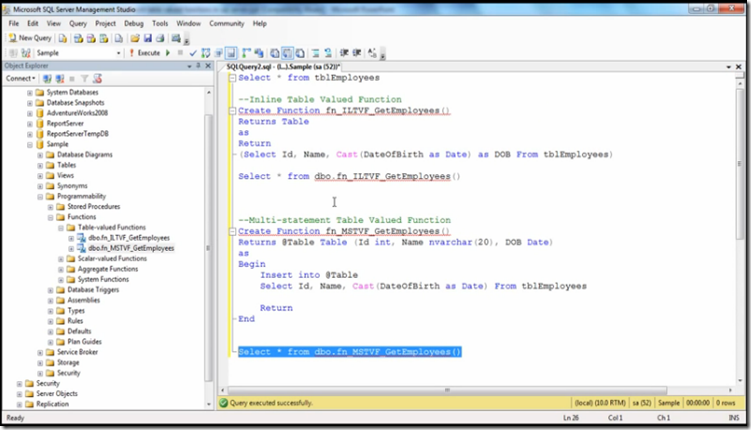Click the Parse checkmark icon
This screenshot has width=751, height=430.
click(193, 53)
